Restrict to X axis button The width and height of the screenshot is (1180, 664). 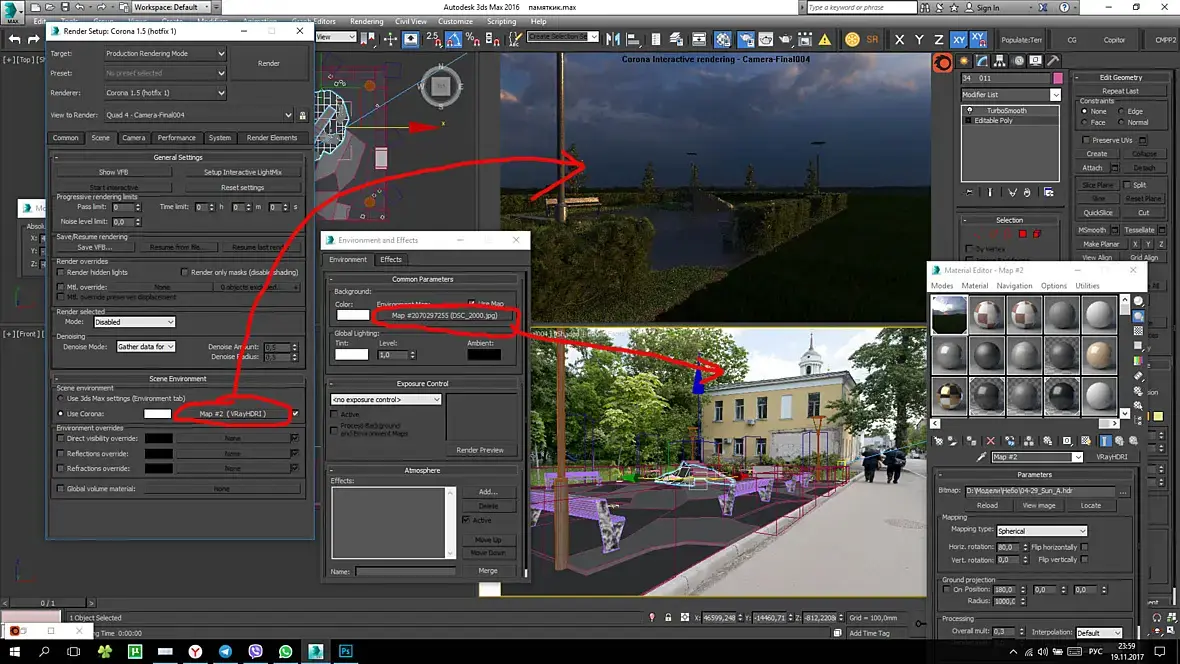click(899, 39)
